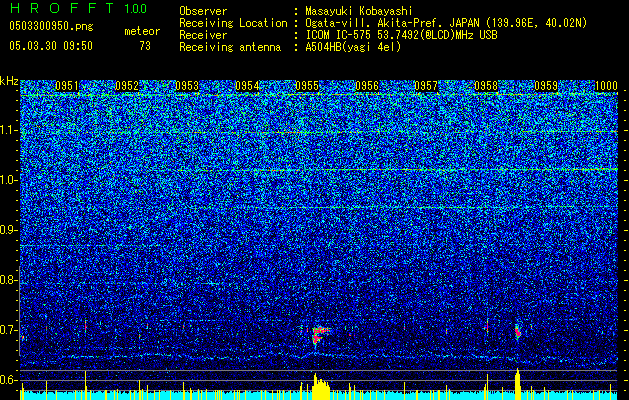Select the file name 0503300950.png

point(51,27)
